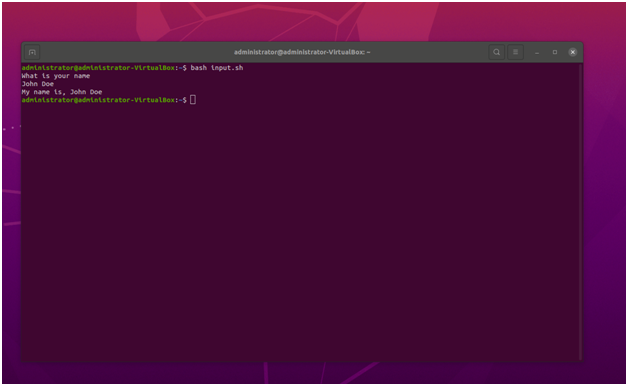Click the terminal window title text
Viewport: 628px width, 386px height.
click(x=302, y=52)
